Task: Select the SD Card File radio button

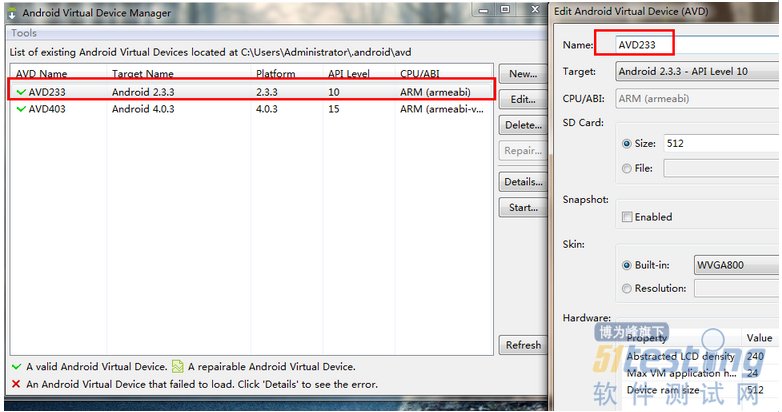Action: (x=627, y=169)
